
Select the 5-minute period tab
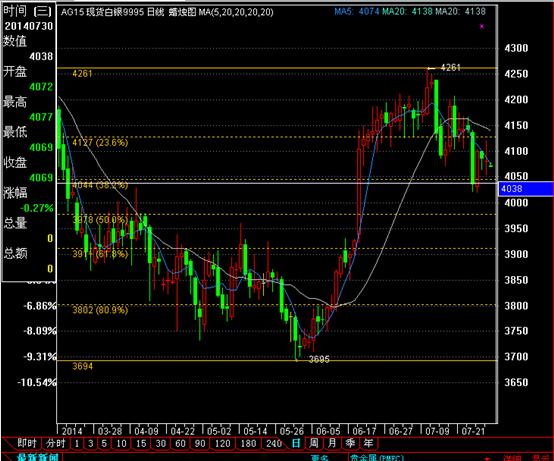click(104, 443)
